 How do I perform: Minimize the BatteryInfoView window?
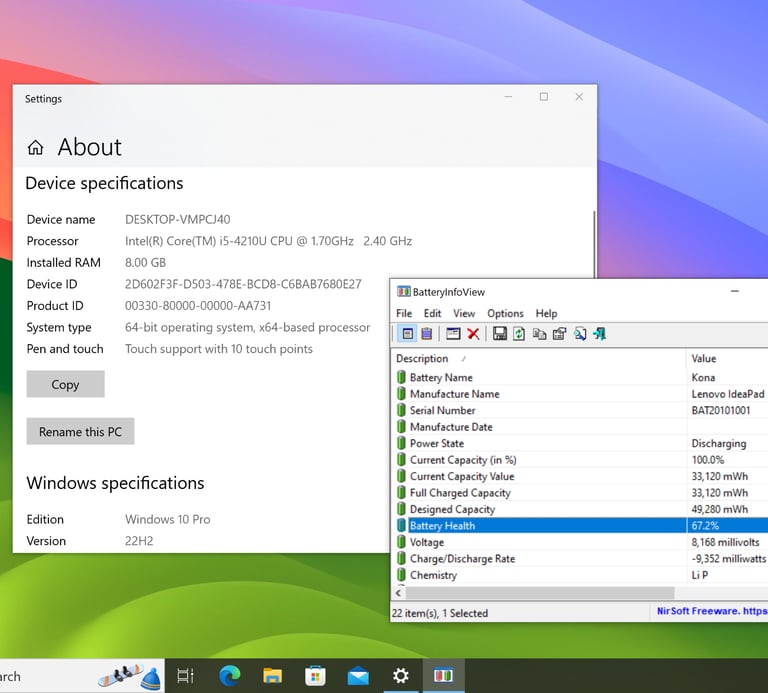click(735, 291)
